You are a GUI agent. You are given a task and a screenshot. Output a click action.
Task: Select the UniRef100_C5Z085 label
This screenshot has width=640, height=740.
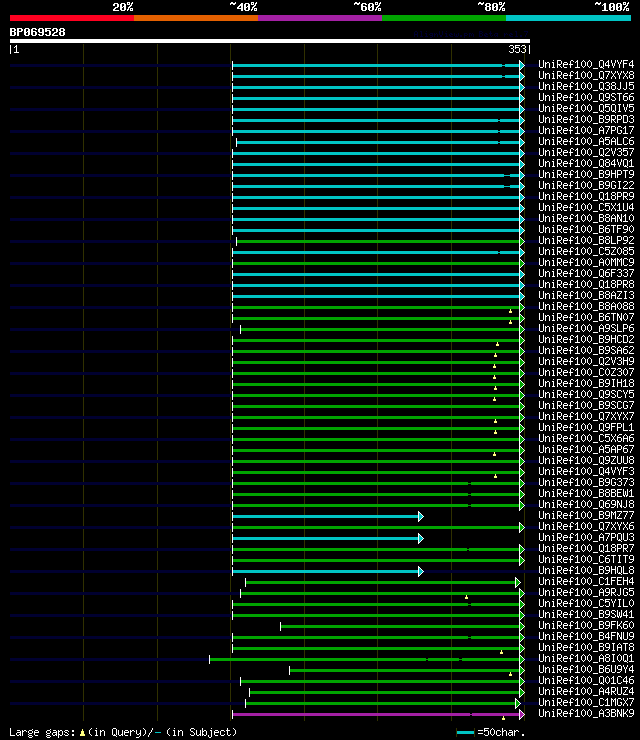point(586,251)
